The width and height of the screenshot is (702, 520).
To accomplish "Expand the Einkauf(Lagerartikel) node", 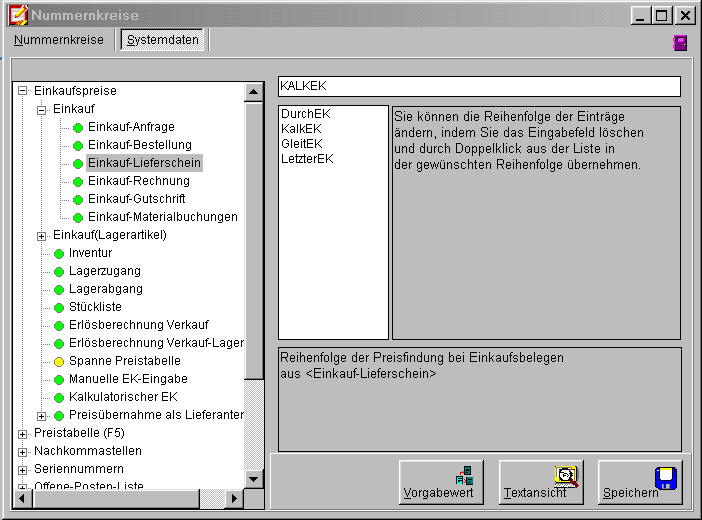I will pyautogui.click(x=41, y=235).
